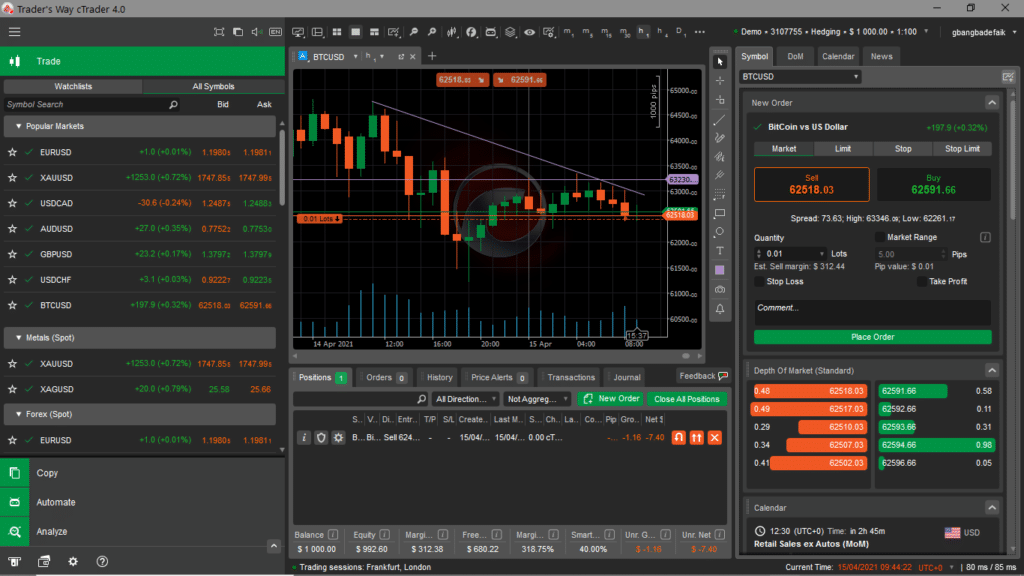
Task: Take a chart snapshot with camera icon
Action: point(720,289)
